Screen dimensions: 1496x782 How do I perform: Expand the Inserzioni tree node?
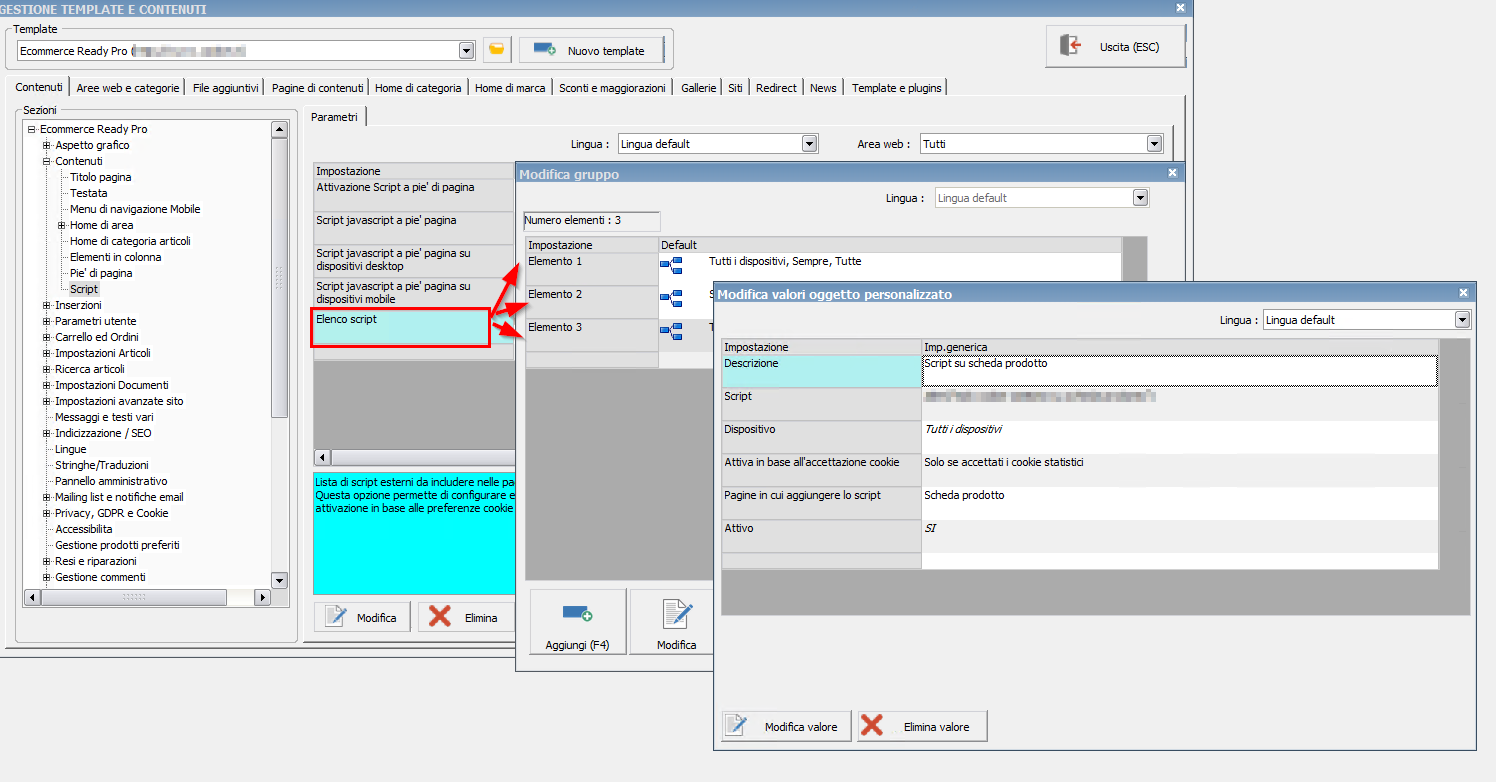click(x=47, y=305)
